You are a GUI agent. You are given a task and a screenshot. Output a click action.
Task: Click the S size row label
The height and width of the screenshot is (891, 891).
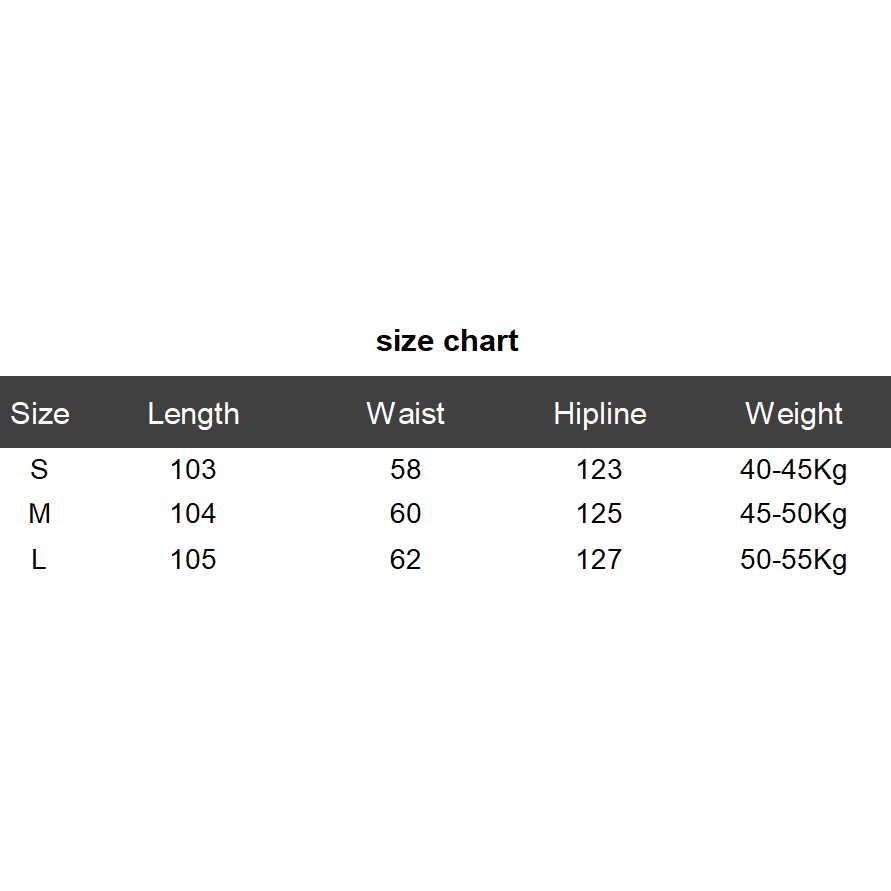[x=39, y=469]
